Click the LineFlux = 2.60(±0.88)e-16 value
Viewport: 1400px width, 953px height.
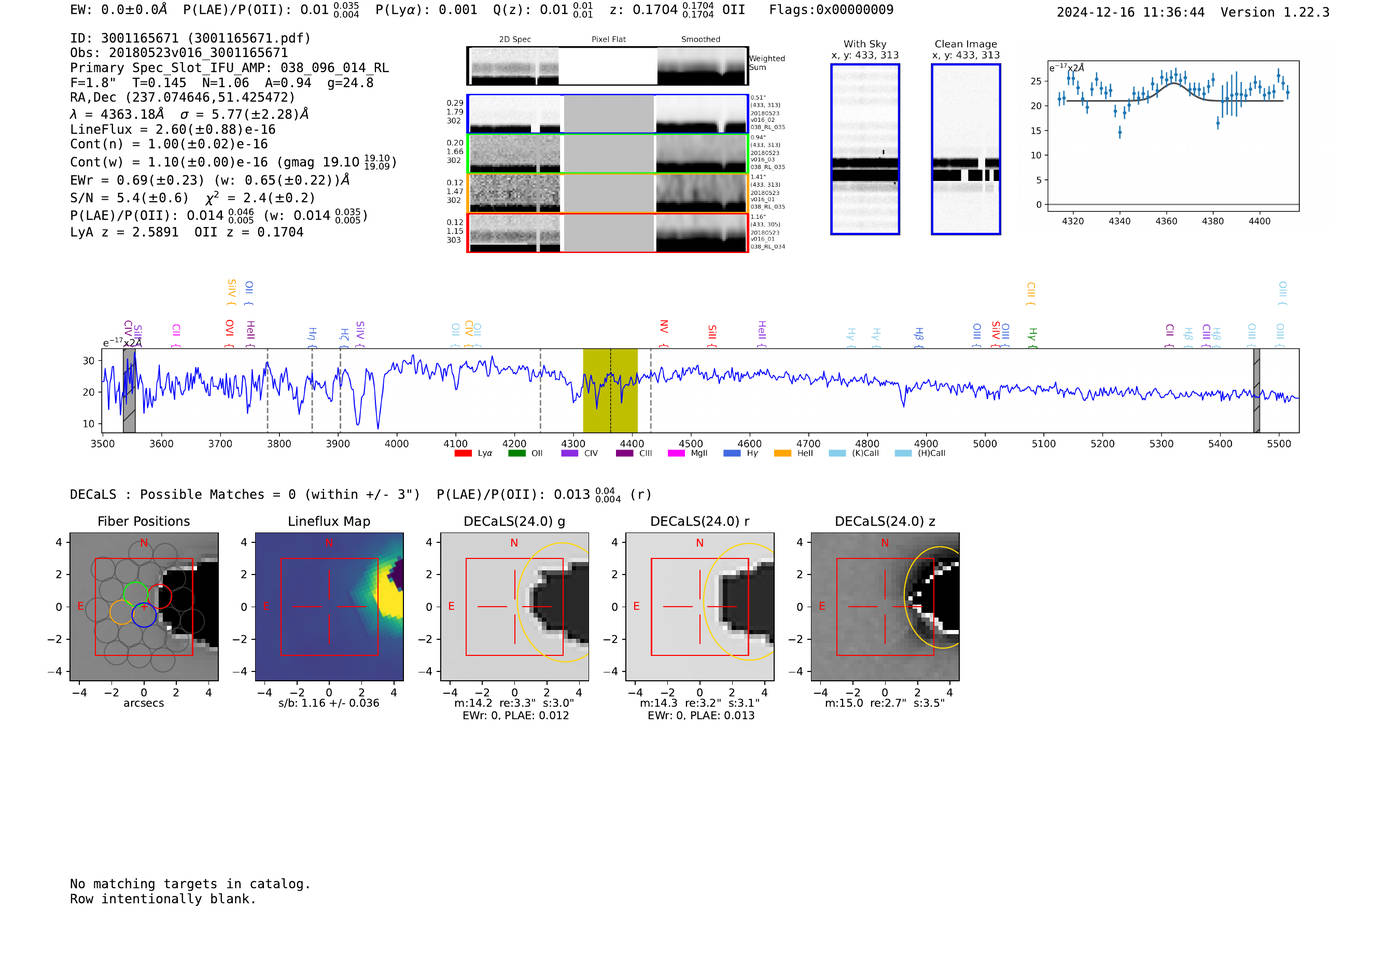[173, 129]
